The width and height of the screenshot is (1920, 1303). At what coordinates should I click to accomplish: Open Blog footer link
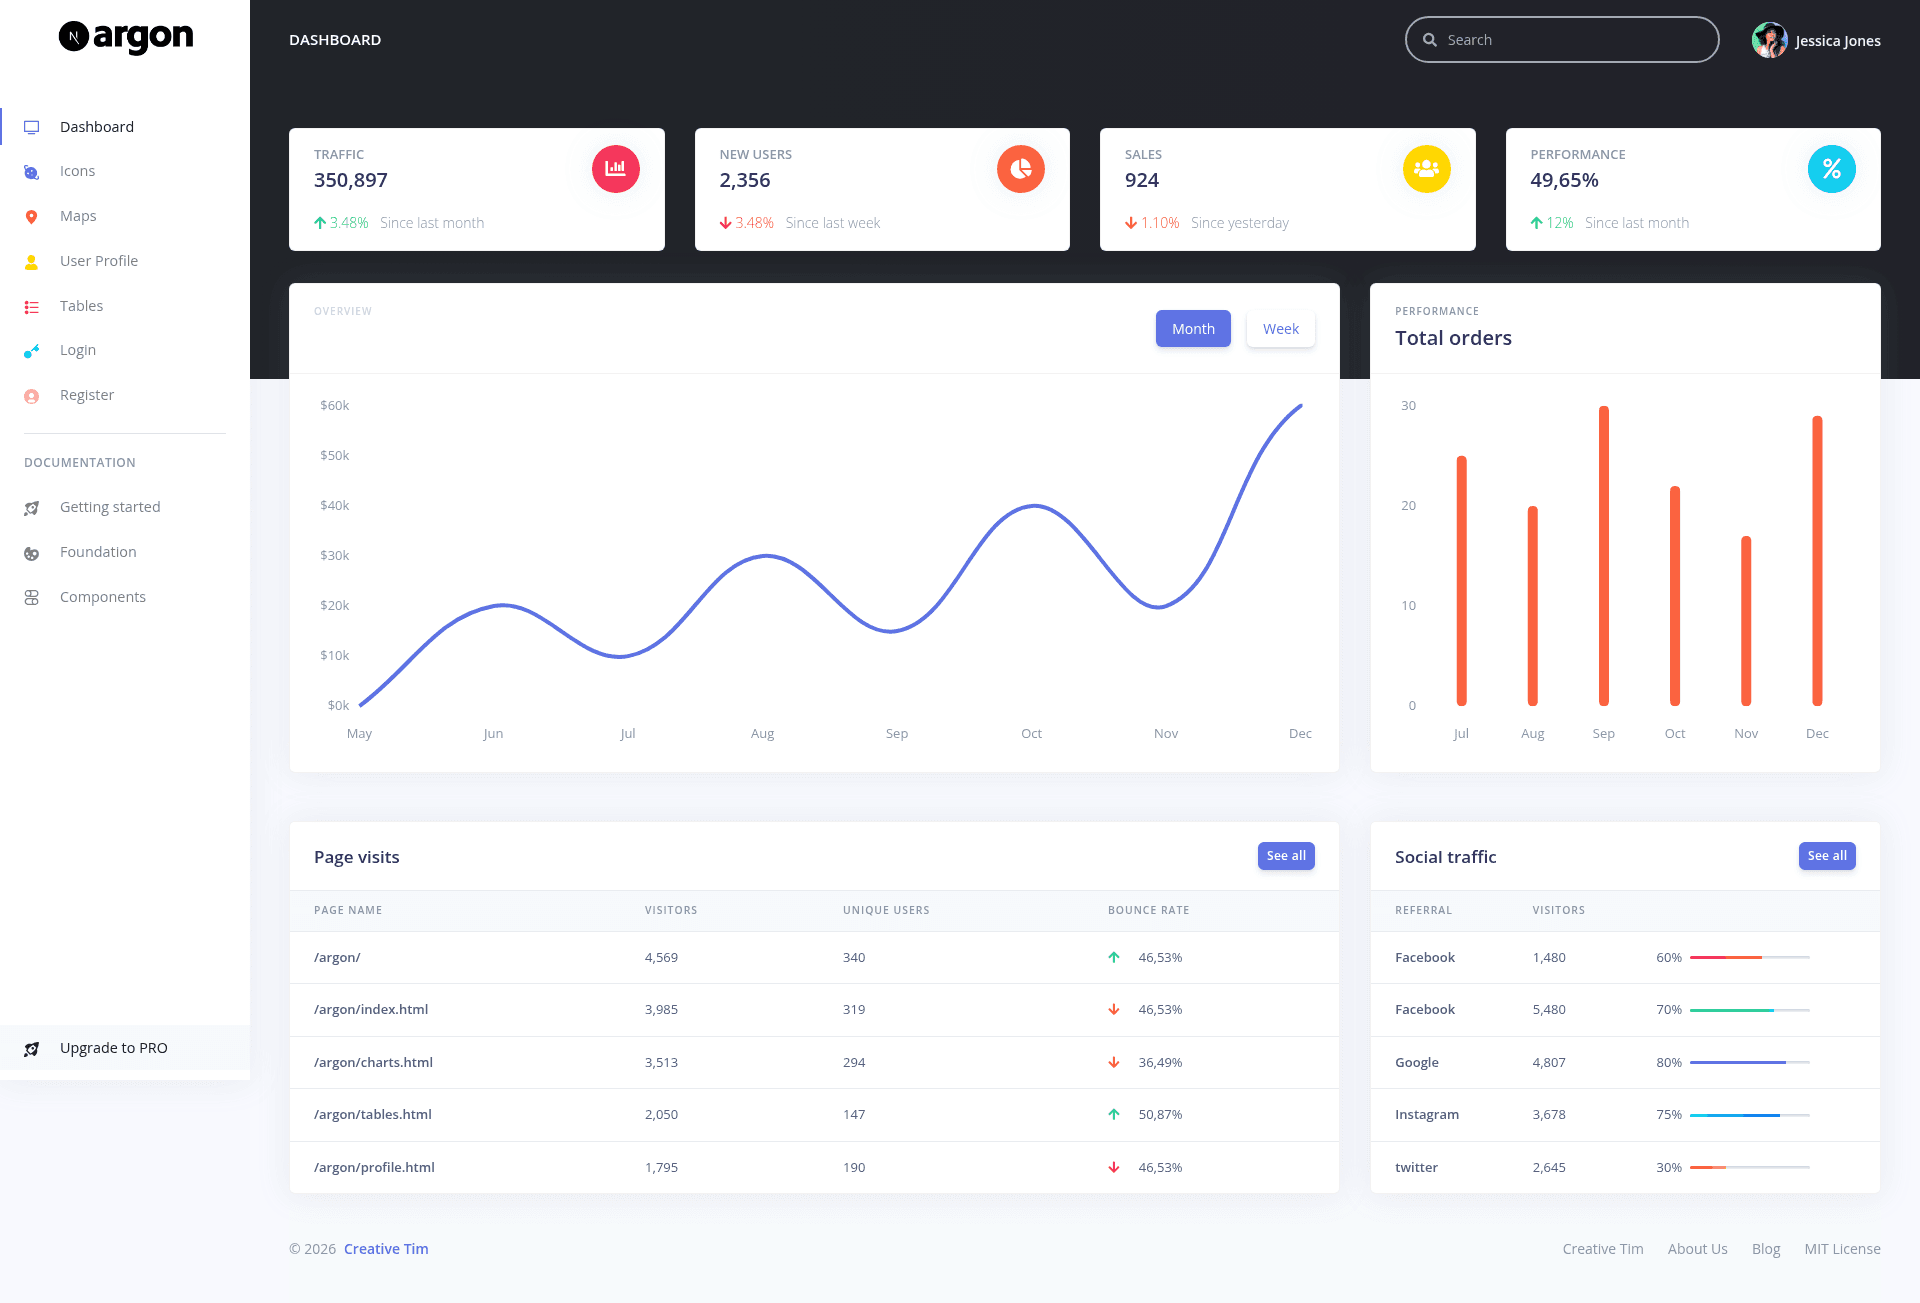tap(1766, 1249)
